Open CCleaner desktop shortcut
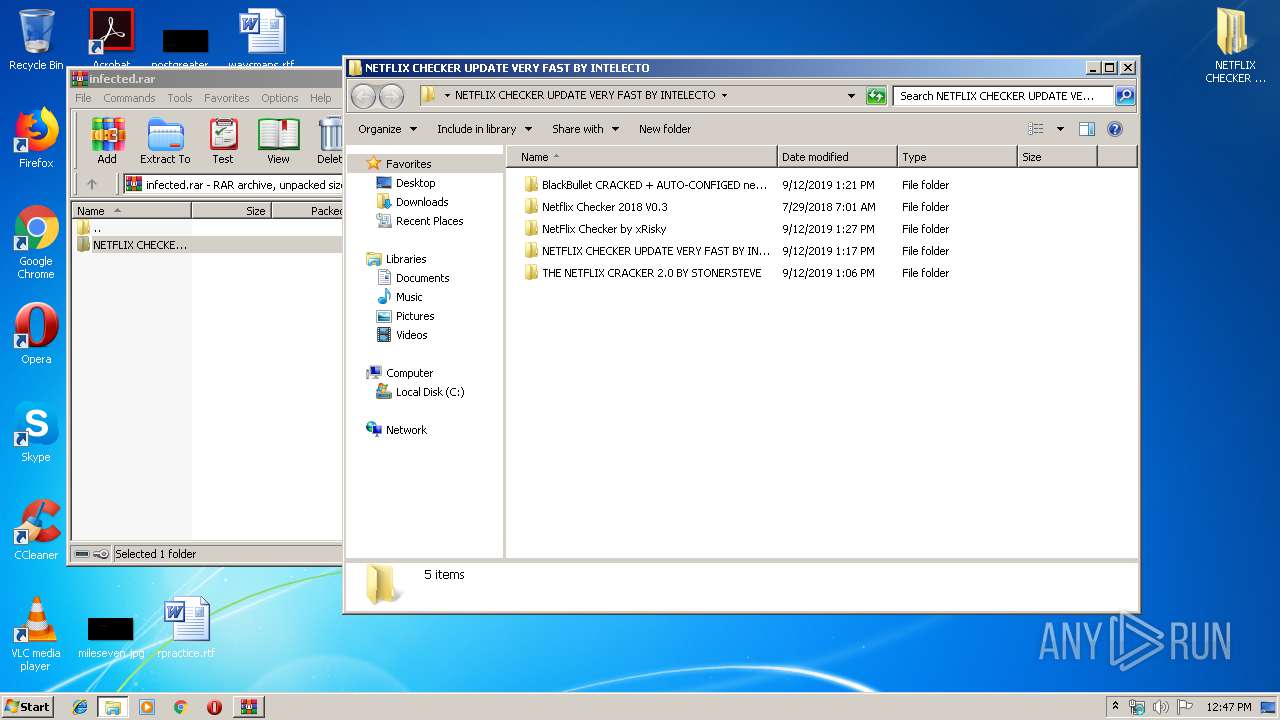1280x720 pixels. point(36,530)
